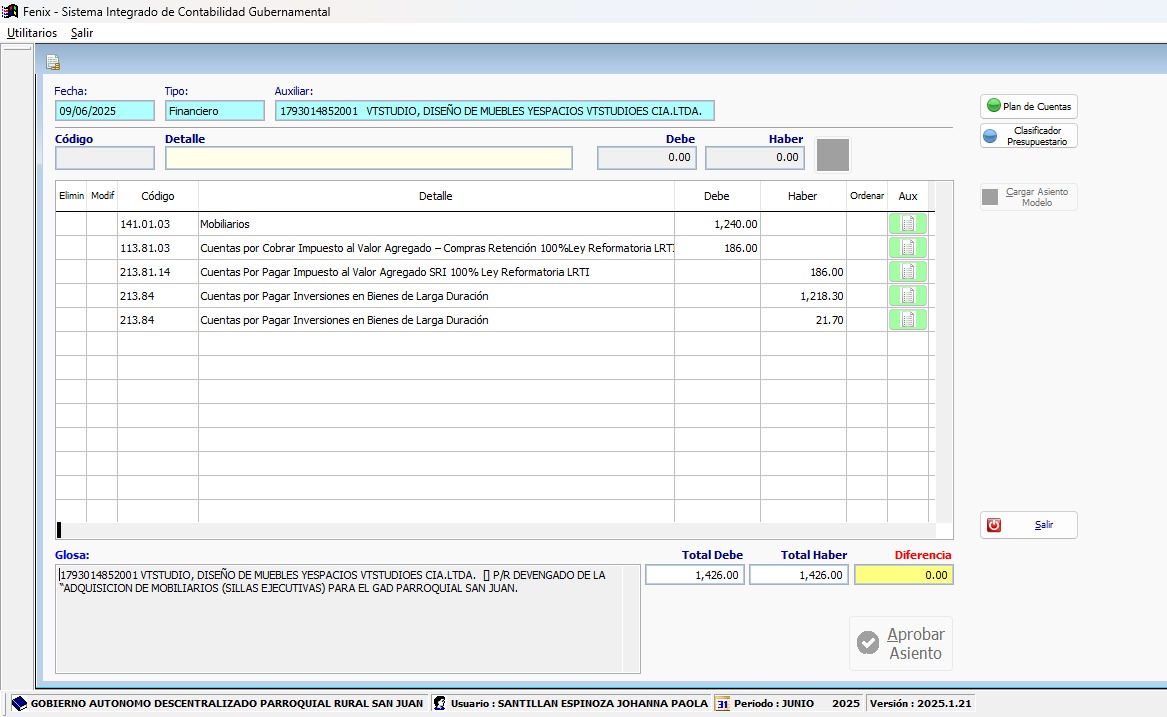
Task: Click the Salir button with red power icon
Action: [1028, 525]
